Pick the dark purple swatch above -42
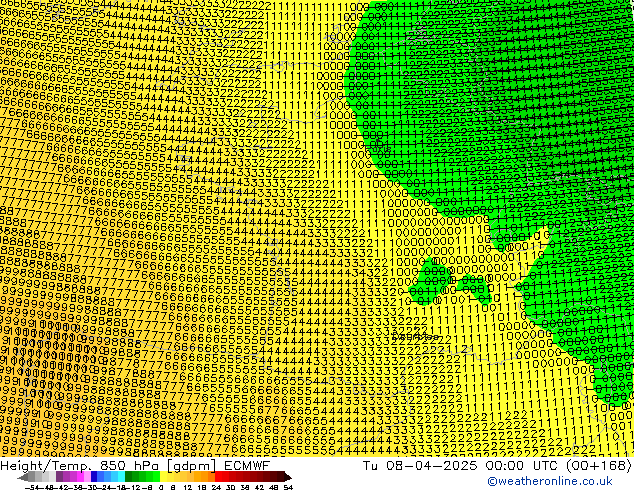 tap(59, 477)
